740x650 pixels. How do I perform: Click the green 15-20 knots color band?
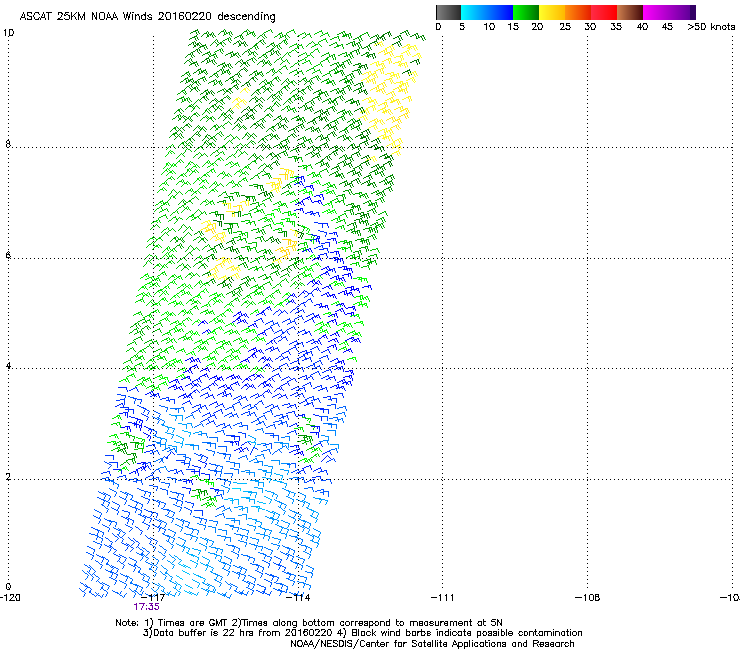[x=525, y=12]
